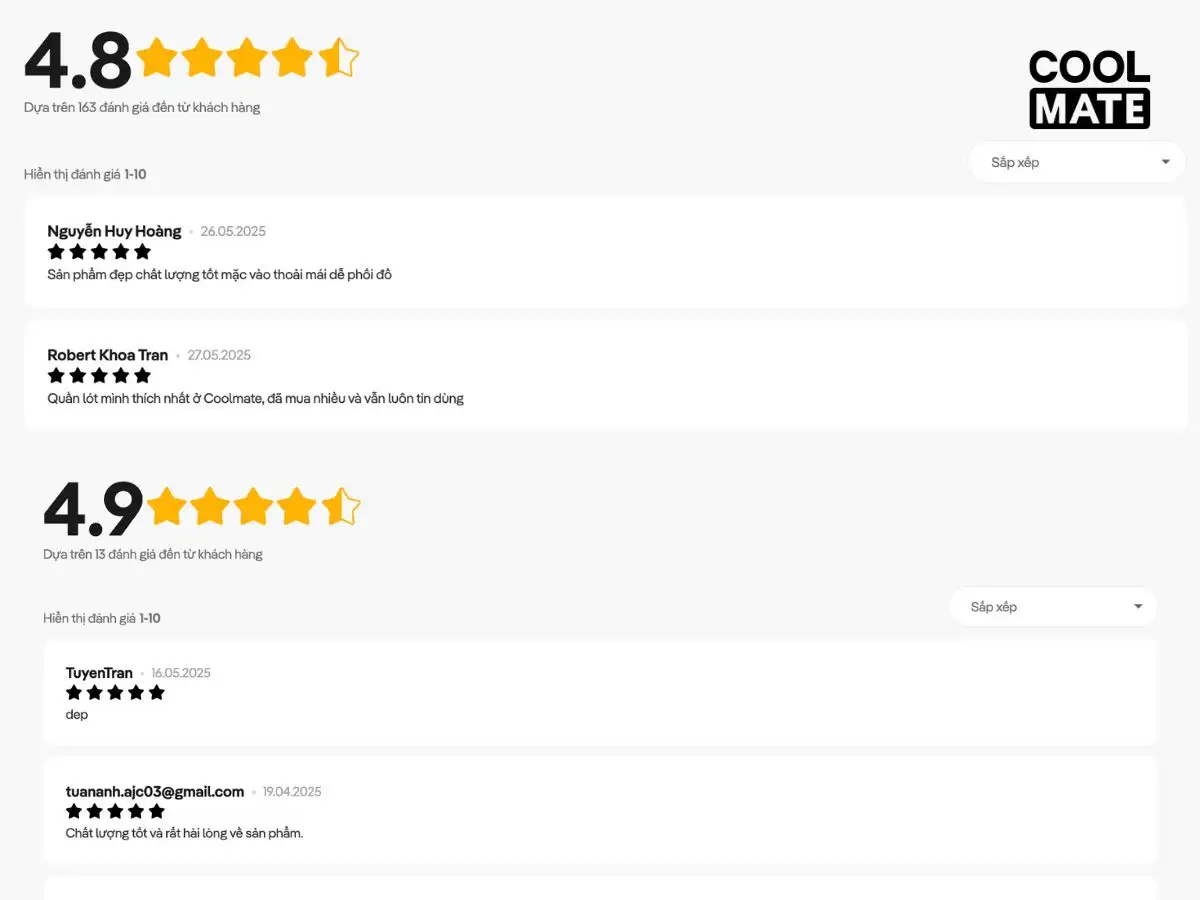The width and height of the screenshot is (1200, 900).
Task: Select reviewer name Robert Khoa Tran
Action: coord(108,355)
